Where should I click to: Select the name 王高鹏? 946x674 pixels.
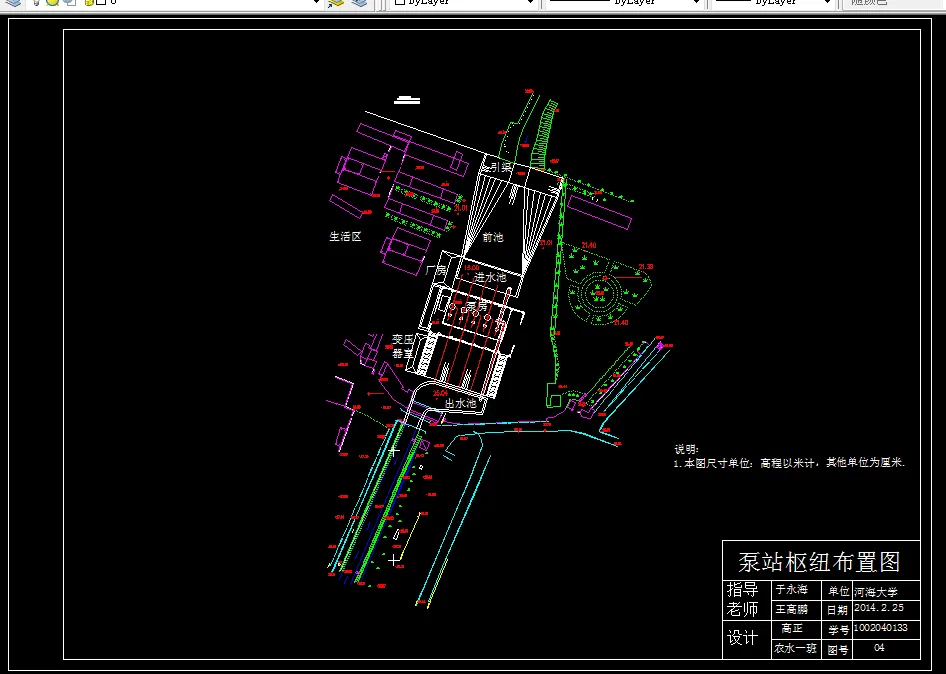792,609
